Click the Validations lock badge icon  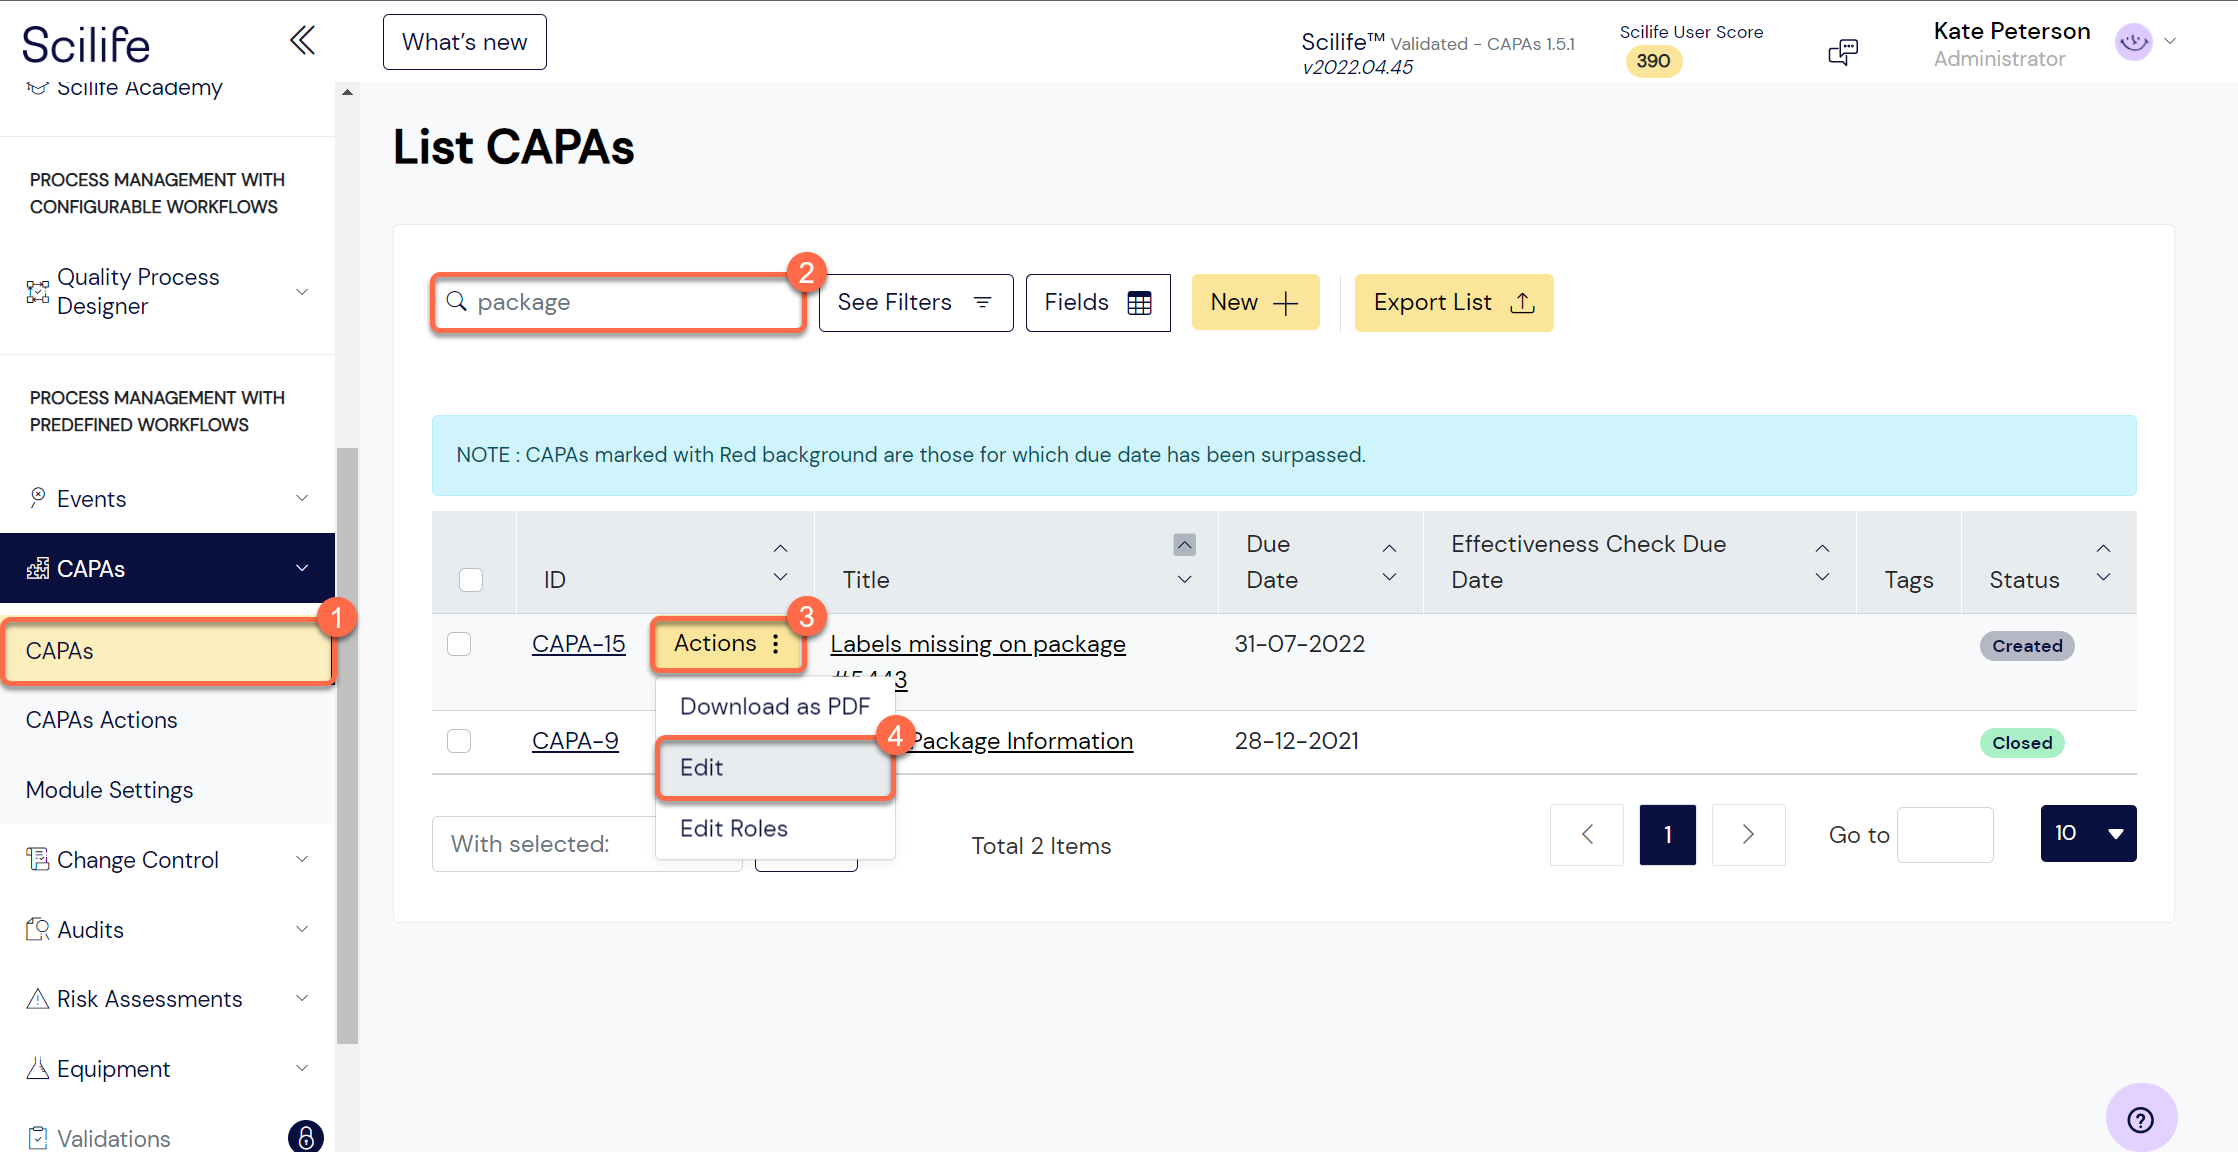point(306,1137)
